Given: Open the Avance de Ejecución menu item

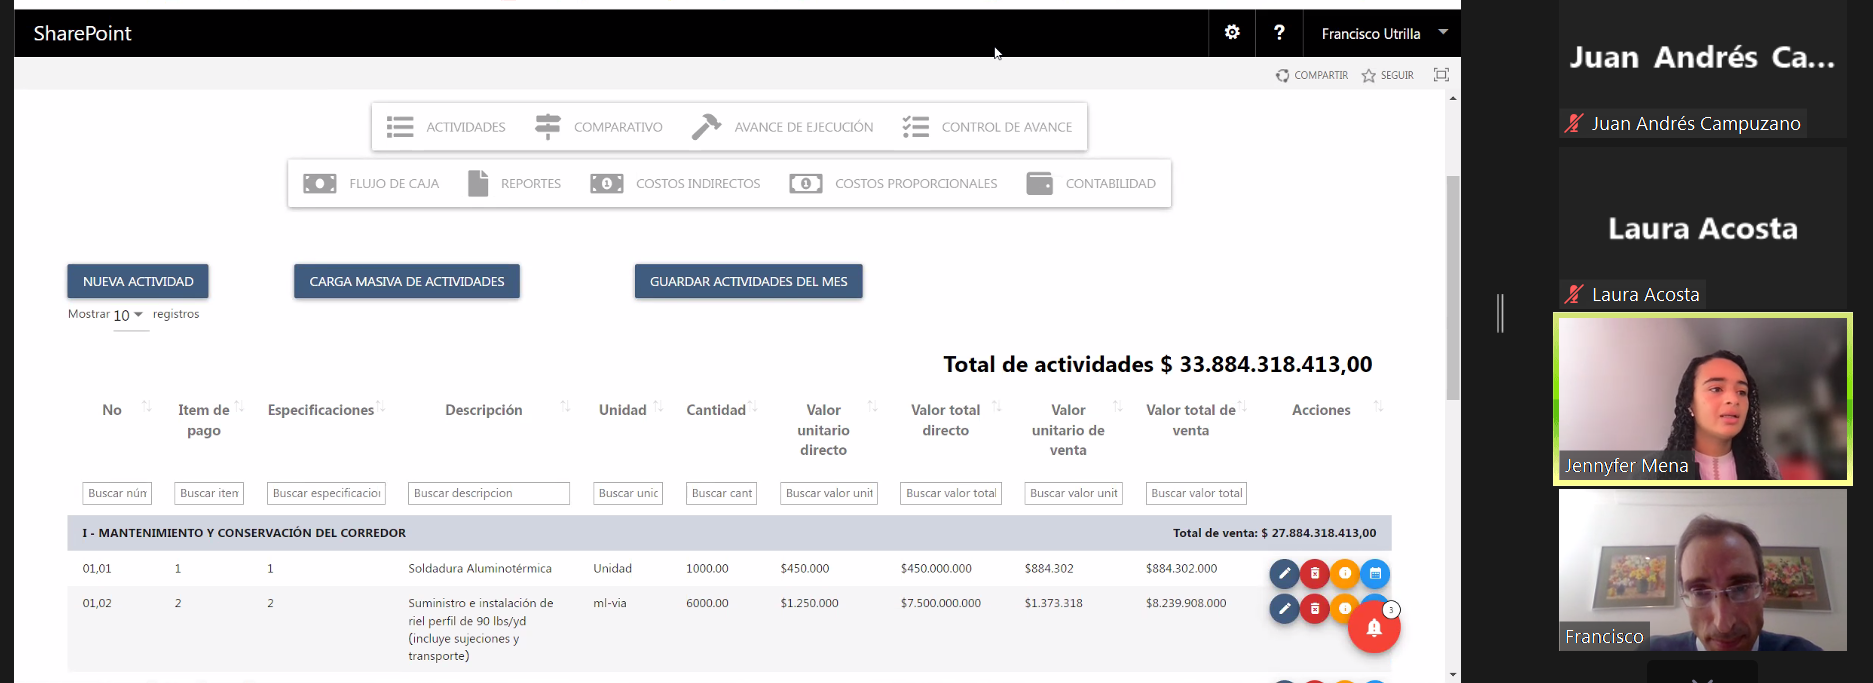Looking at the screenshot, I should (782, 127).
